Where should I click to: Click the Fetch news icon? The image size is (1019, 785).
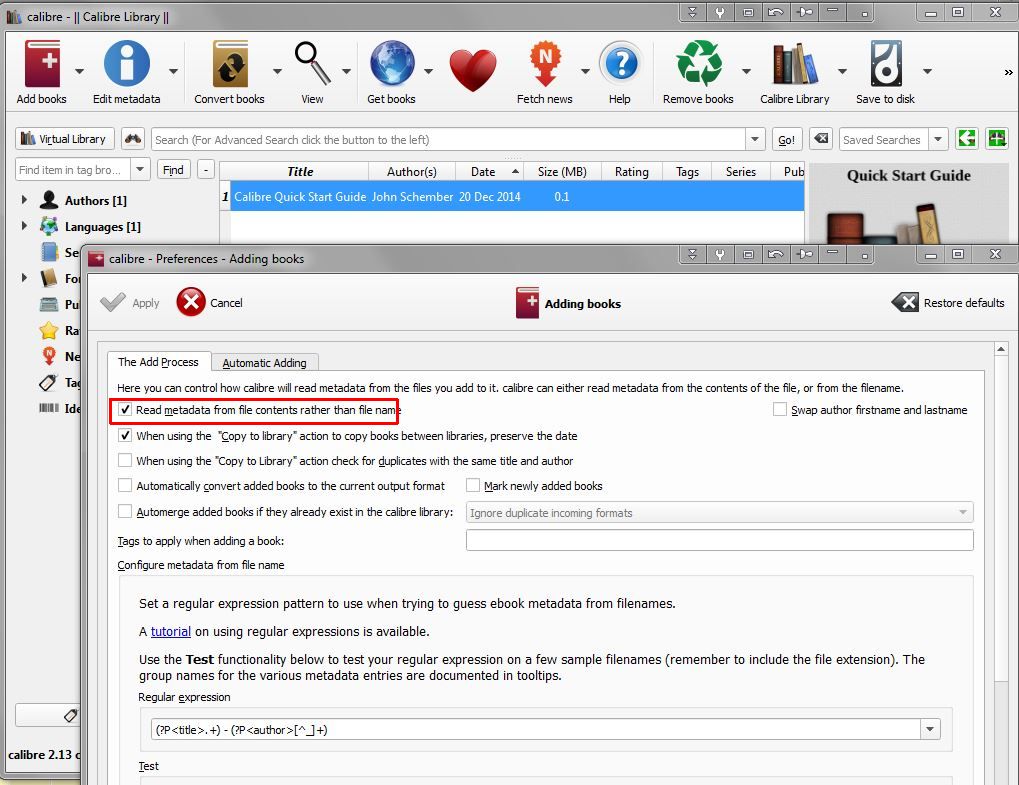point(545,64)
